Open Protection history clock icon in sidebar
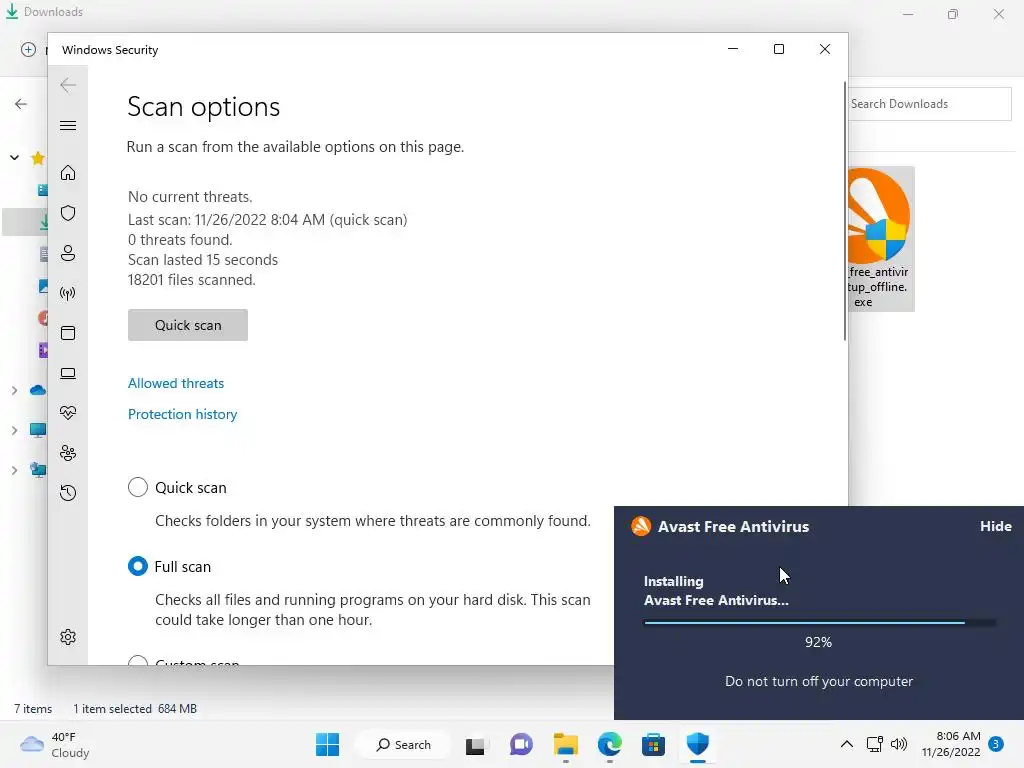 point(68,492)
